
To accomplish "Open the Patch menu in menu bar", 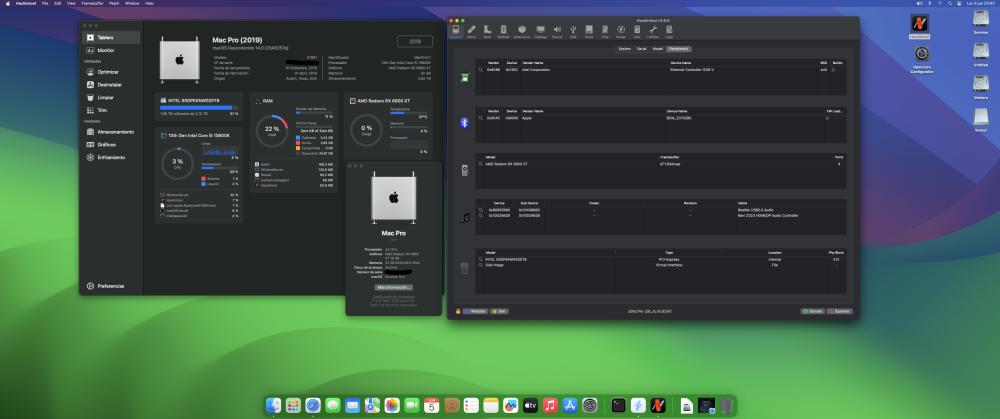I will (x=114, y=3).
